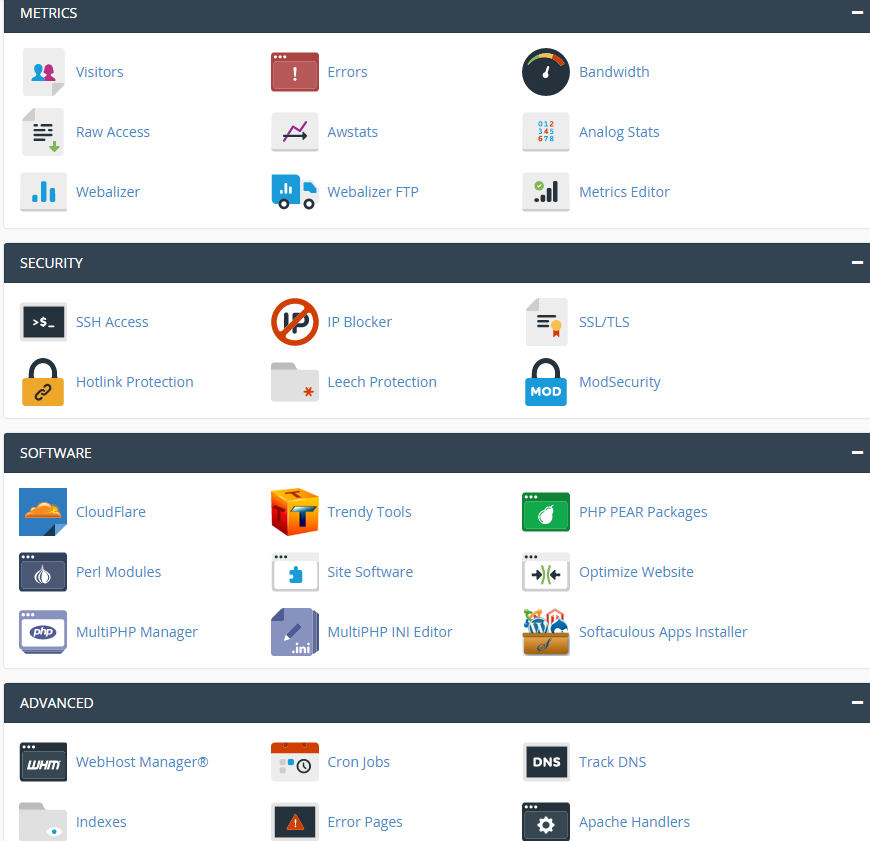Select the IP Blocker icon

[294, 321]
